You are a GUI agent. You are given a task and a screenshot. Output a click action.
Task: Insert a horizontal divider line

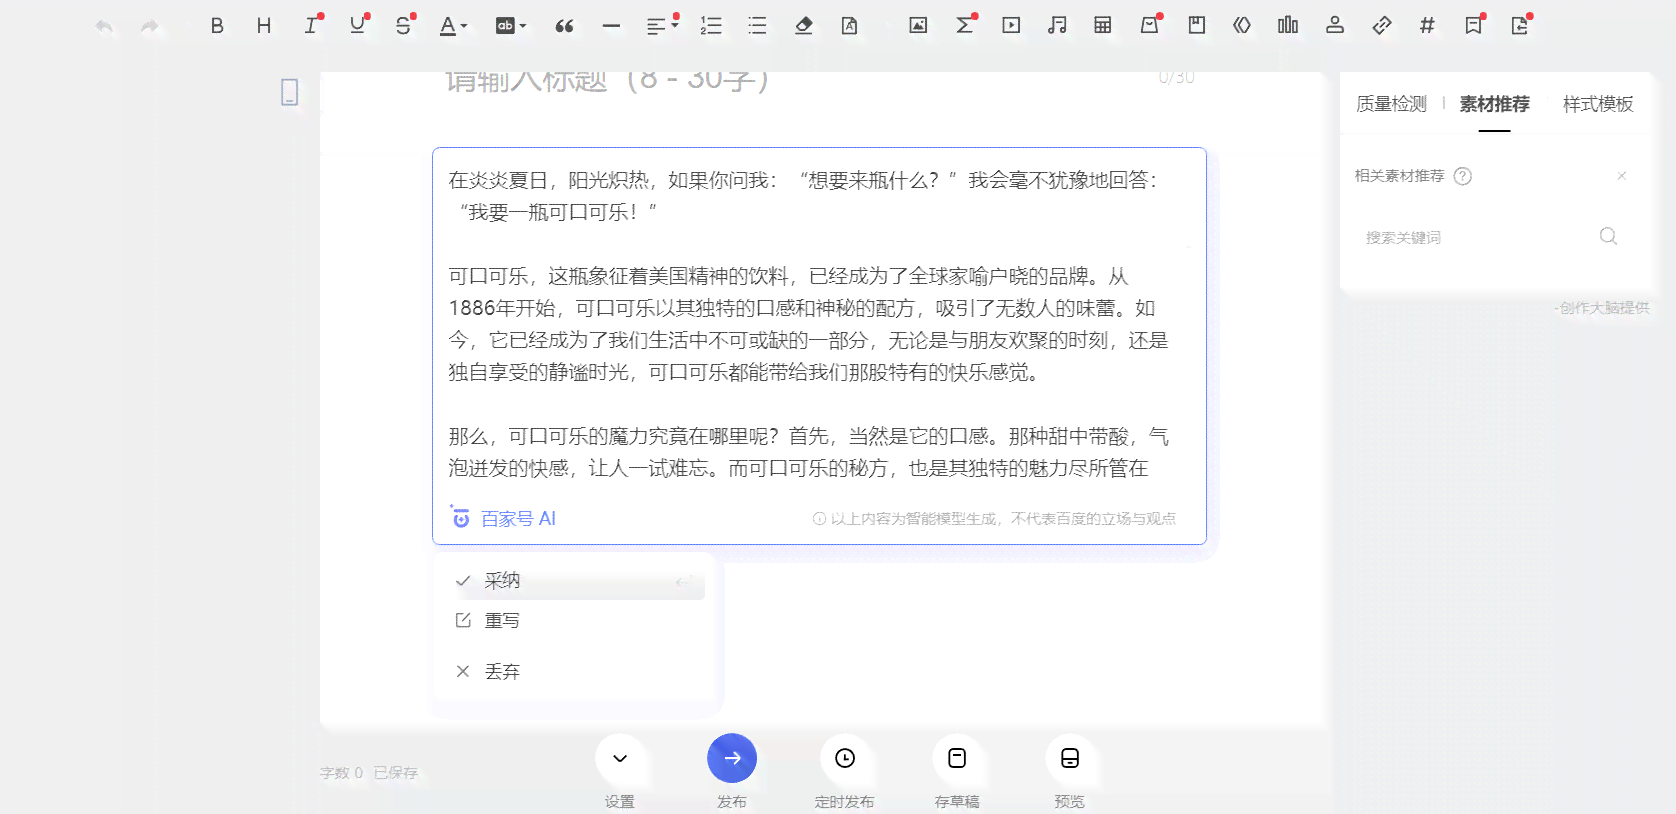611,26
